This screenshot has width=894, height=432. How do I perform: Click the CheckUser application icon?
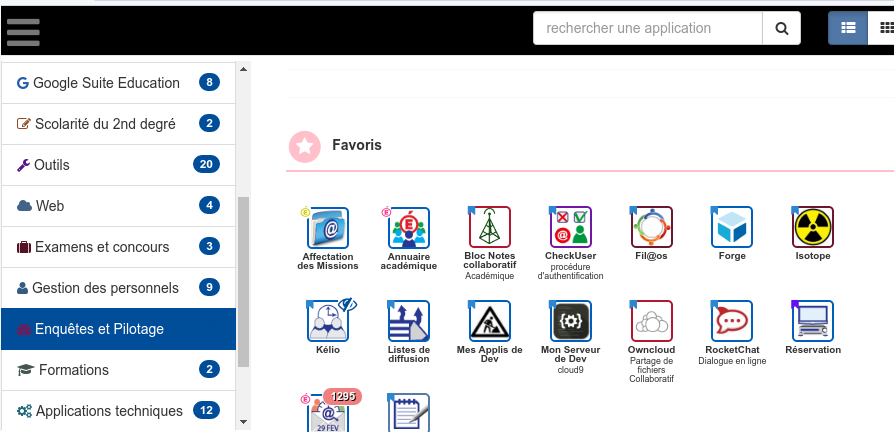coord(571,228)
